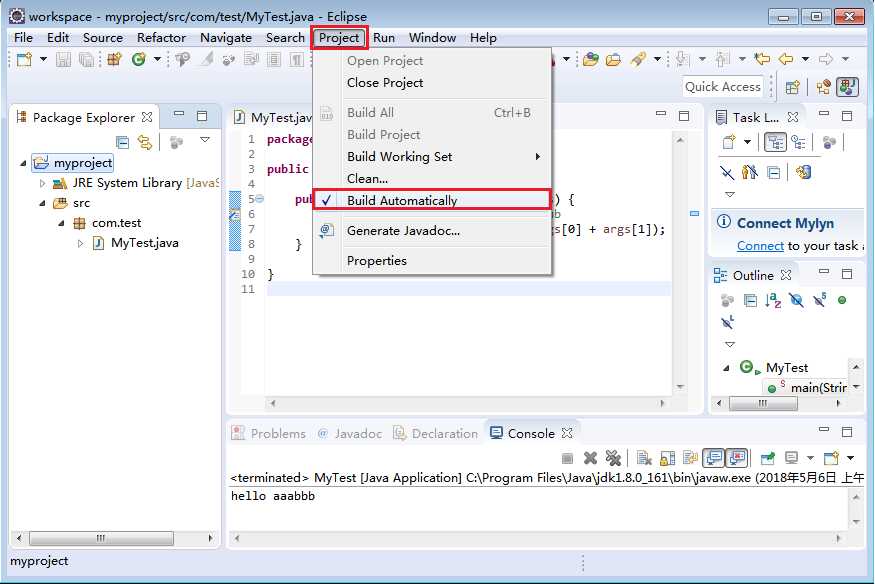Click the Word Wrap icon in Console
This screenshot has width=875, height=584.
(690, 458)
